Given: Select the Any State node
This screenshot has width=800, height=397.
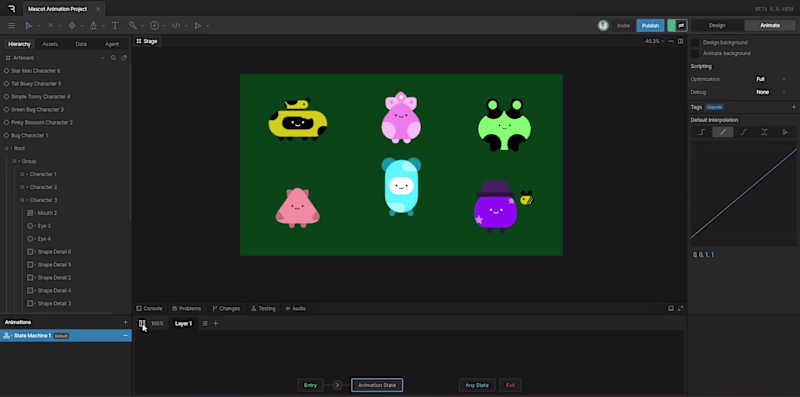Looking at the screenshot, I should (477, 385).
